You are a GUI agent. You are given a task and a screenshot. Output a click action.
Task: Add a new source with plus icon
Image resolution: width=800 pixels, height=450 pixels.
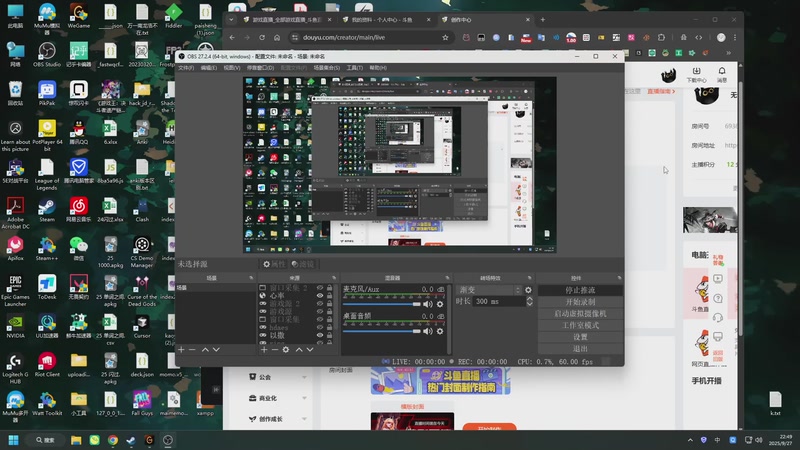[264, 349]
